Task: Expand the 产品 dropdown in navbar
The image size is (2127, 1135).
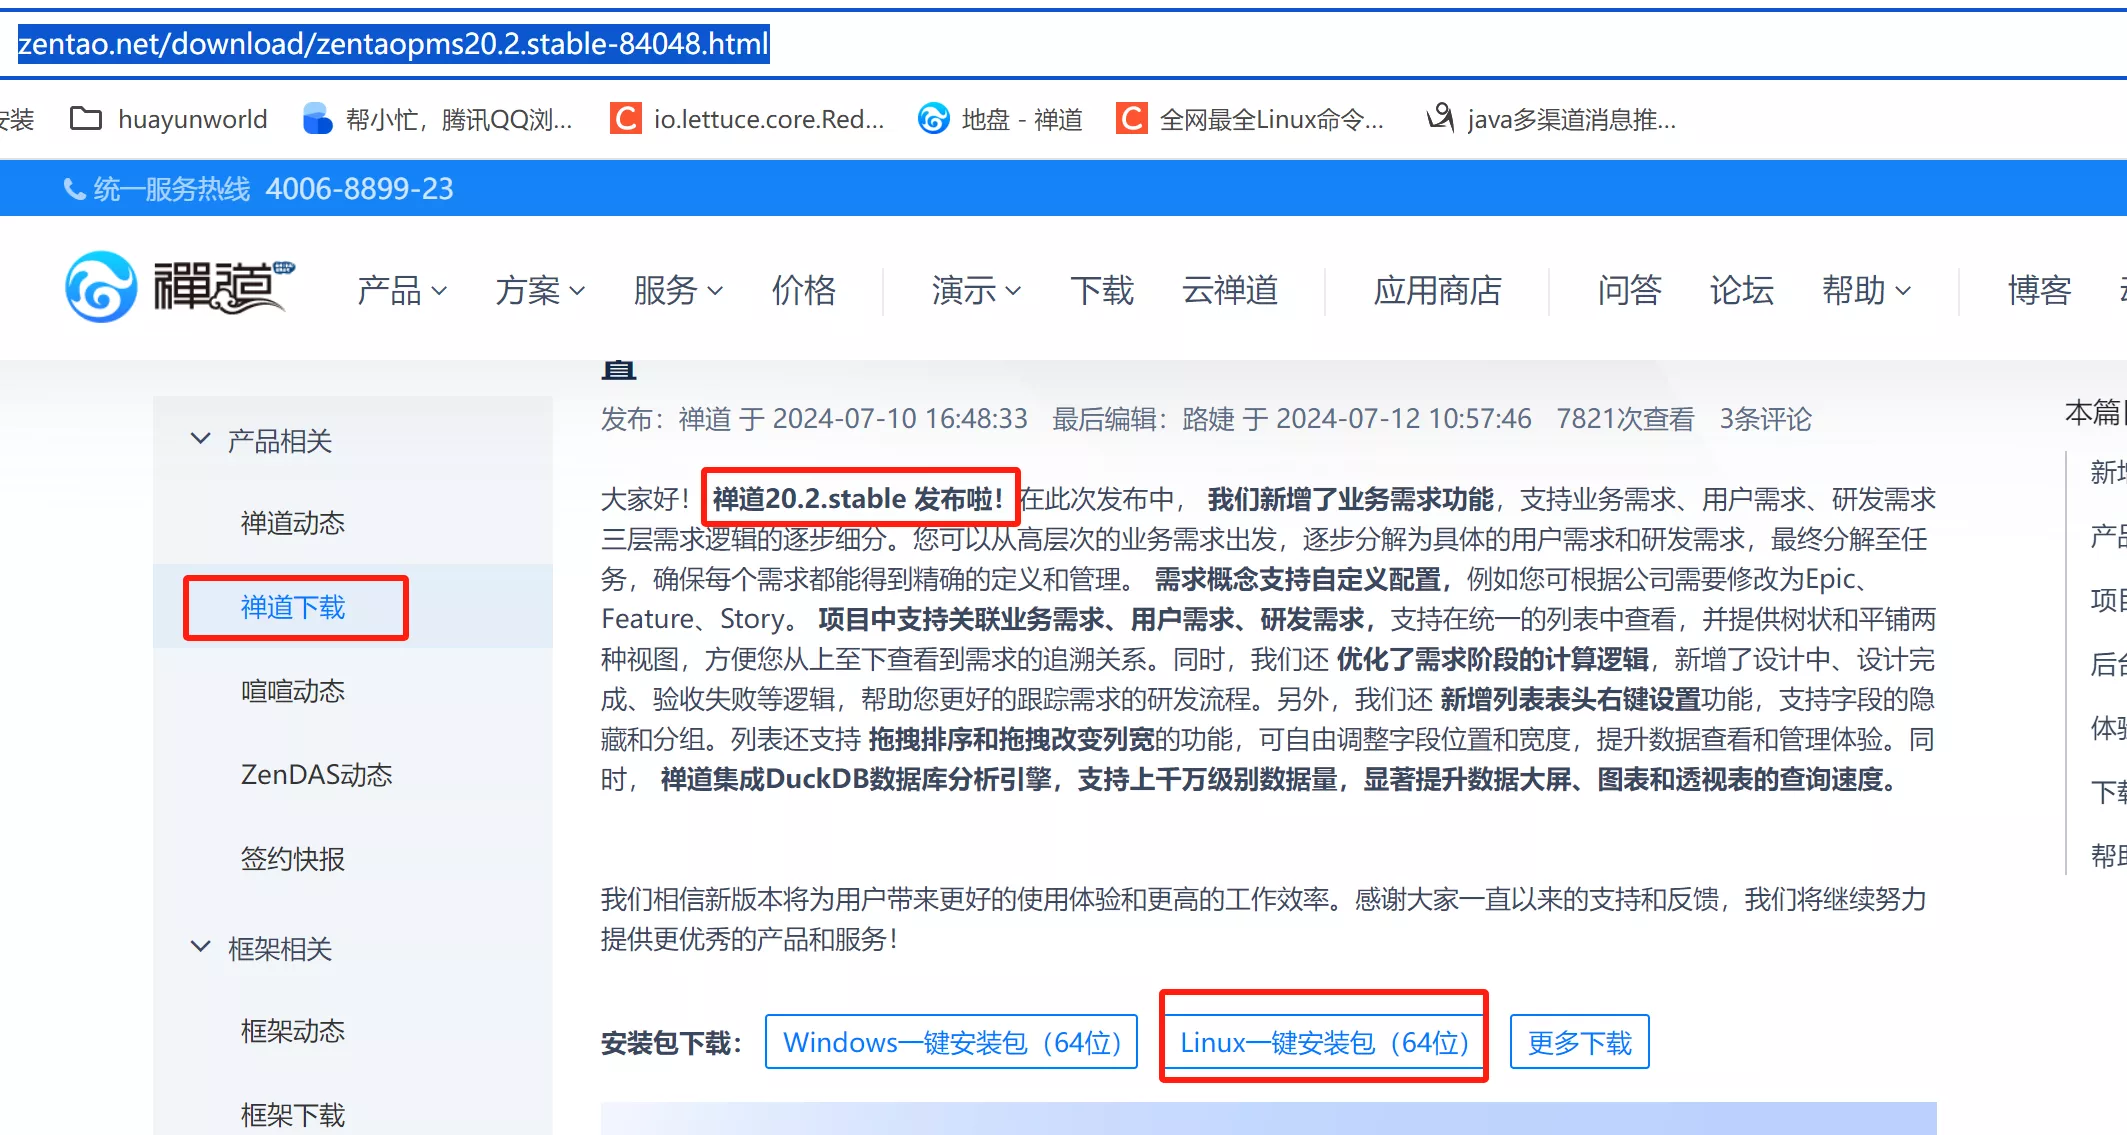Action: point(402,290)
